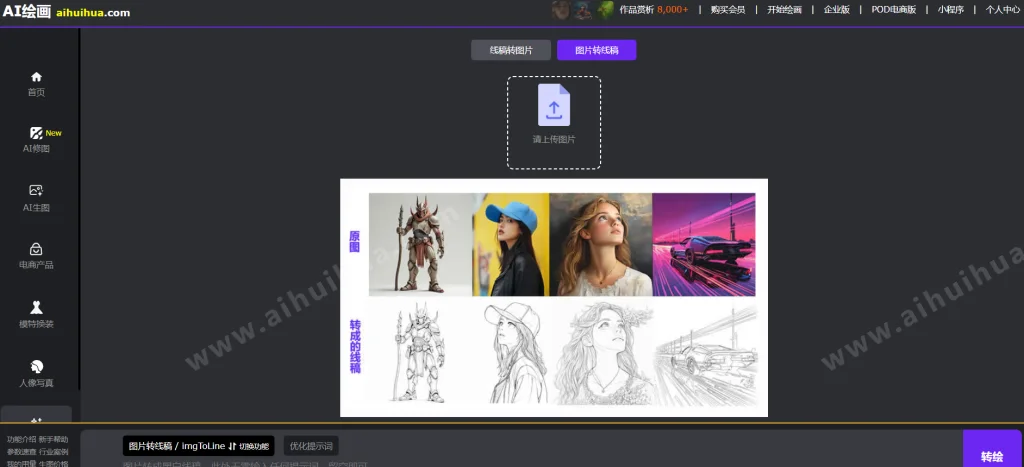Open the 企业版 enterprise link

click(x=837, y=10)
